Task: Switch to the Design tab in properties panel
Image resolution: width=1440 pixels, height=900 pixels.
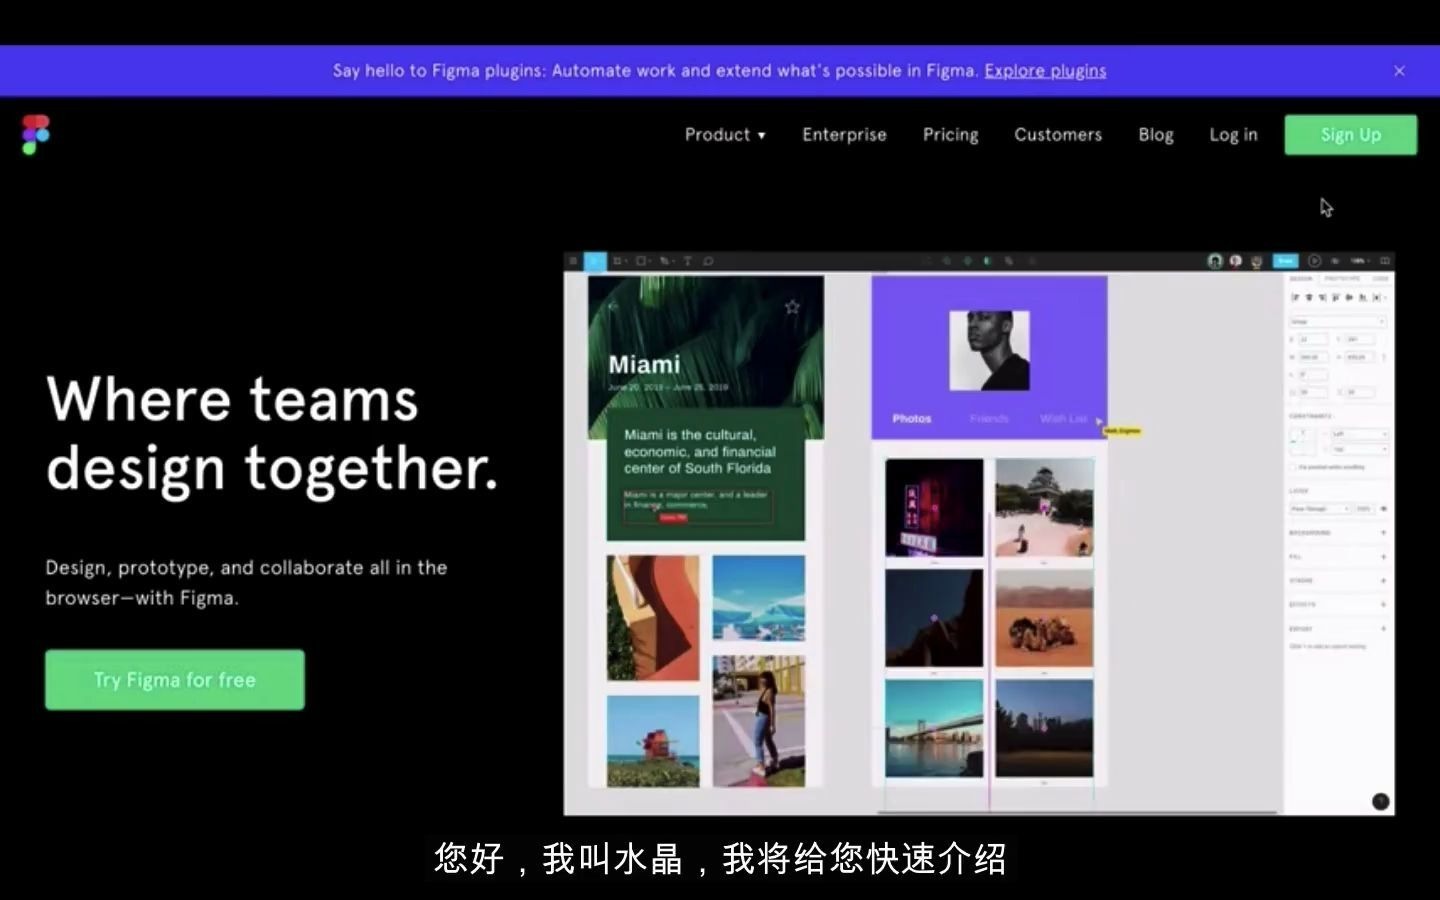Action: pyautogui.click(x=1301, y=279)
